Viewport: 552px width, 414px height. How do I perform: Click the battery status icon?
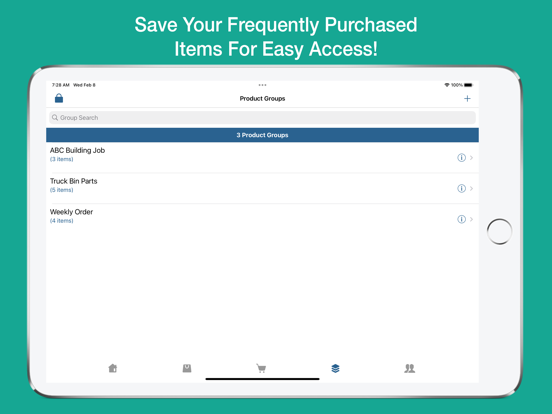pyautogui.click(x=468, y=85)
